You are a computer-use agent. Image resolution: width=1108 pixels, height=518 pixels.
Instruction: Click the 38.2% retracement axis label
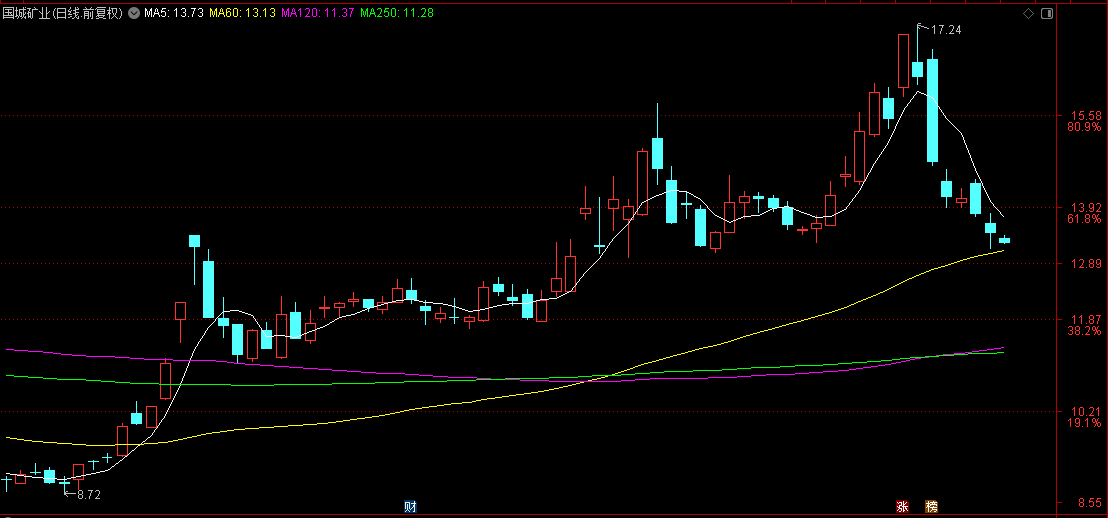point(1083,331)
